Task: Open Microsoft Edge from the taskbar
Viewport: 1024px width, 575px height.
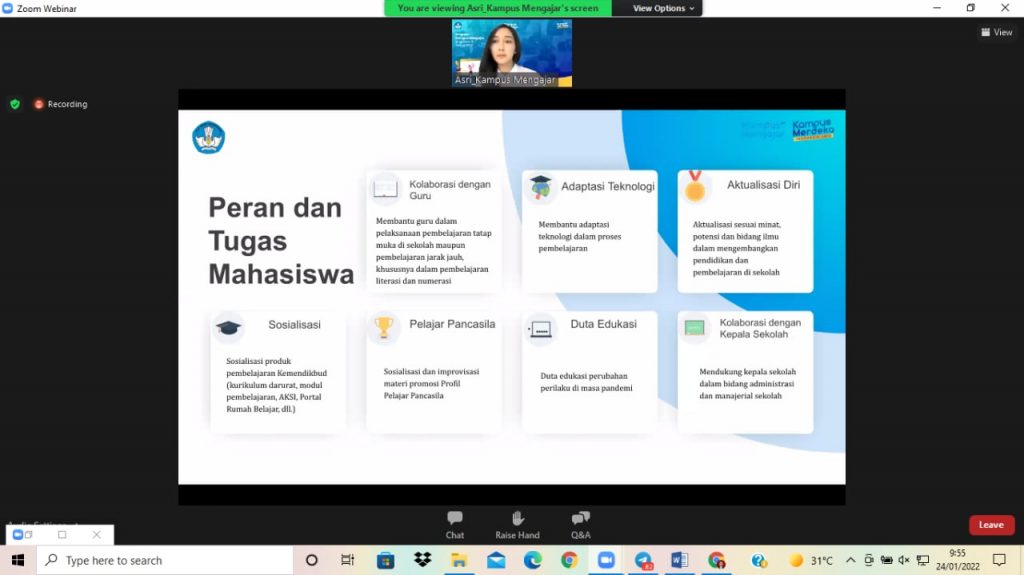Action: [x=532, y=560]
